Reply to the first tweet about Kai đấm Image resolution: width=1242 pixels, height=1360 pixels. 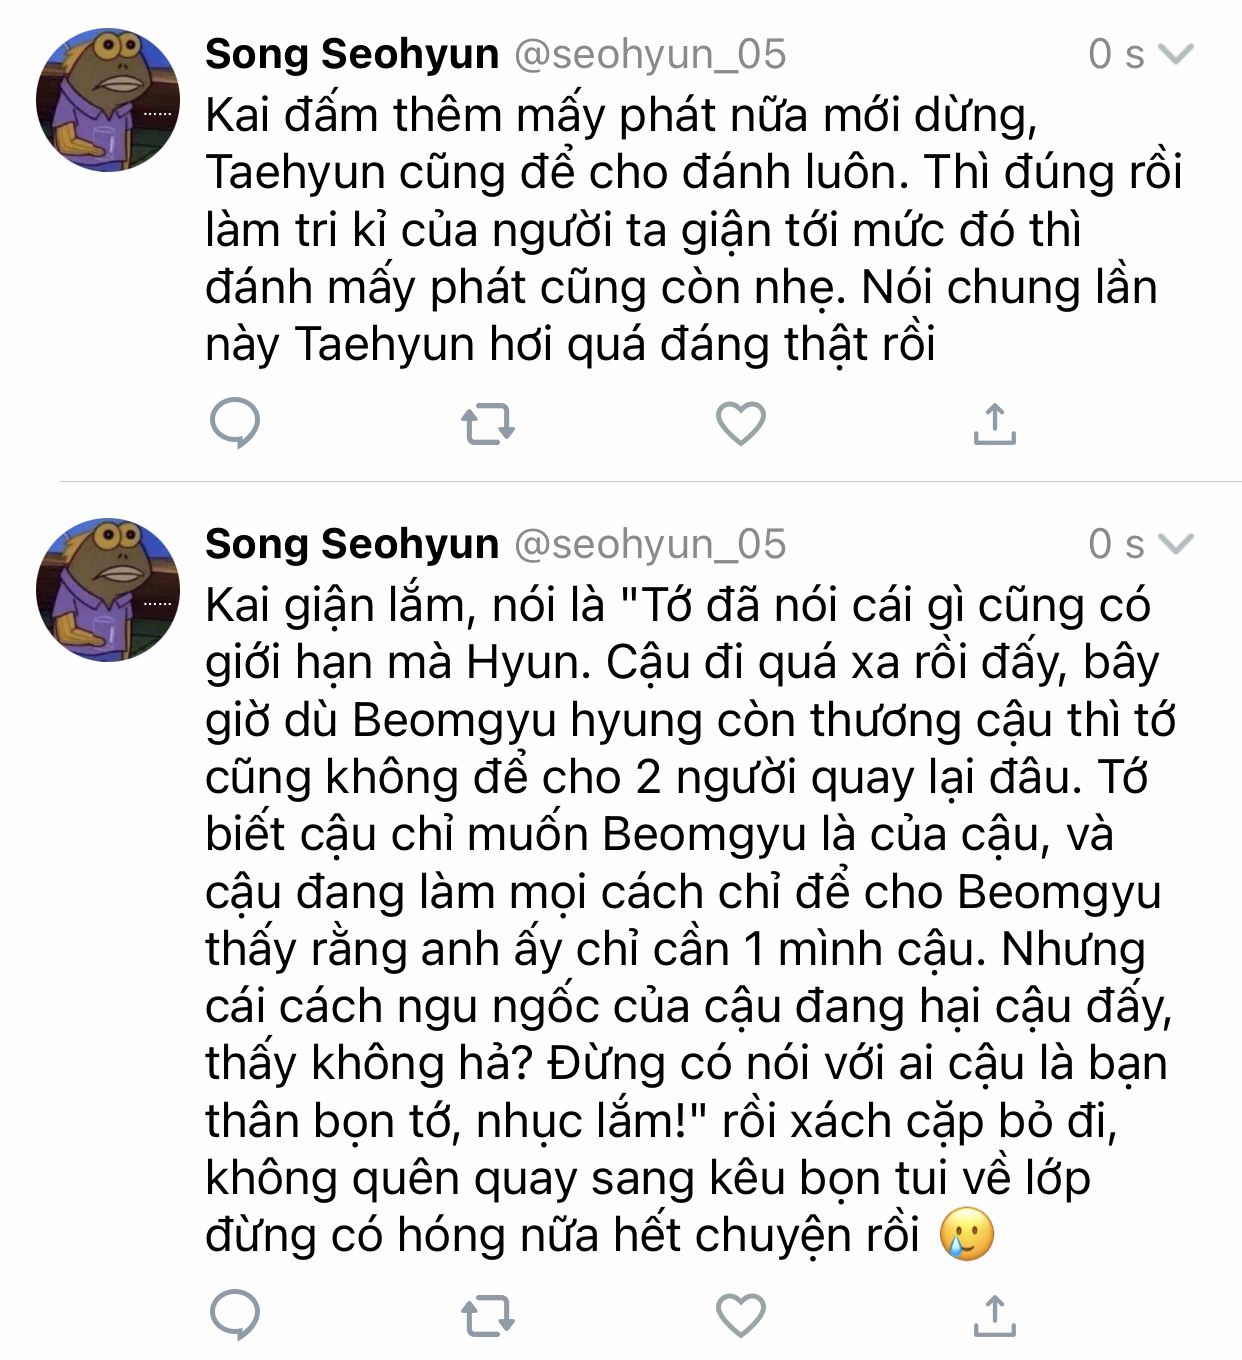pos(235,424)
